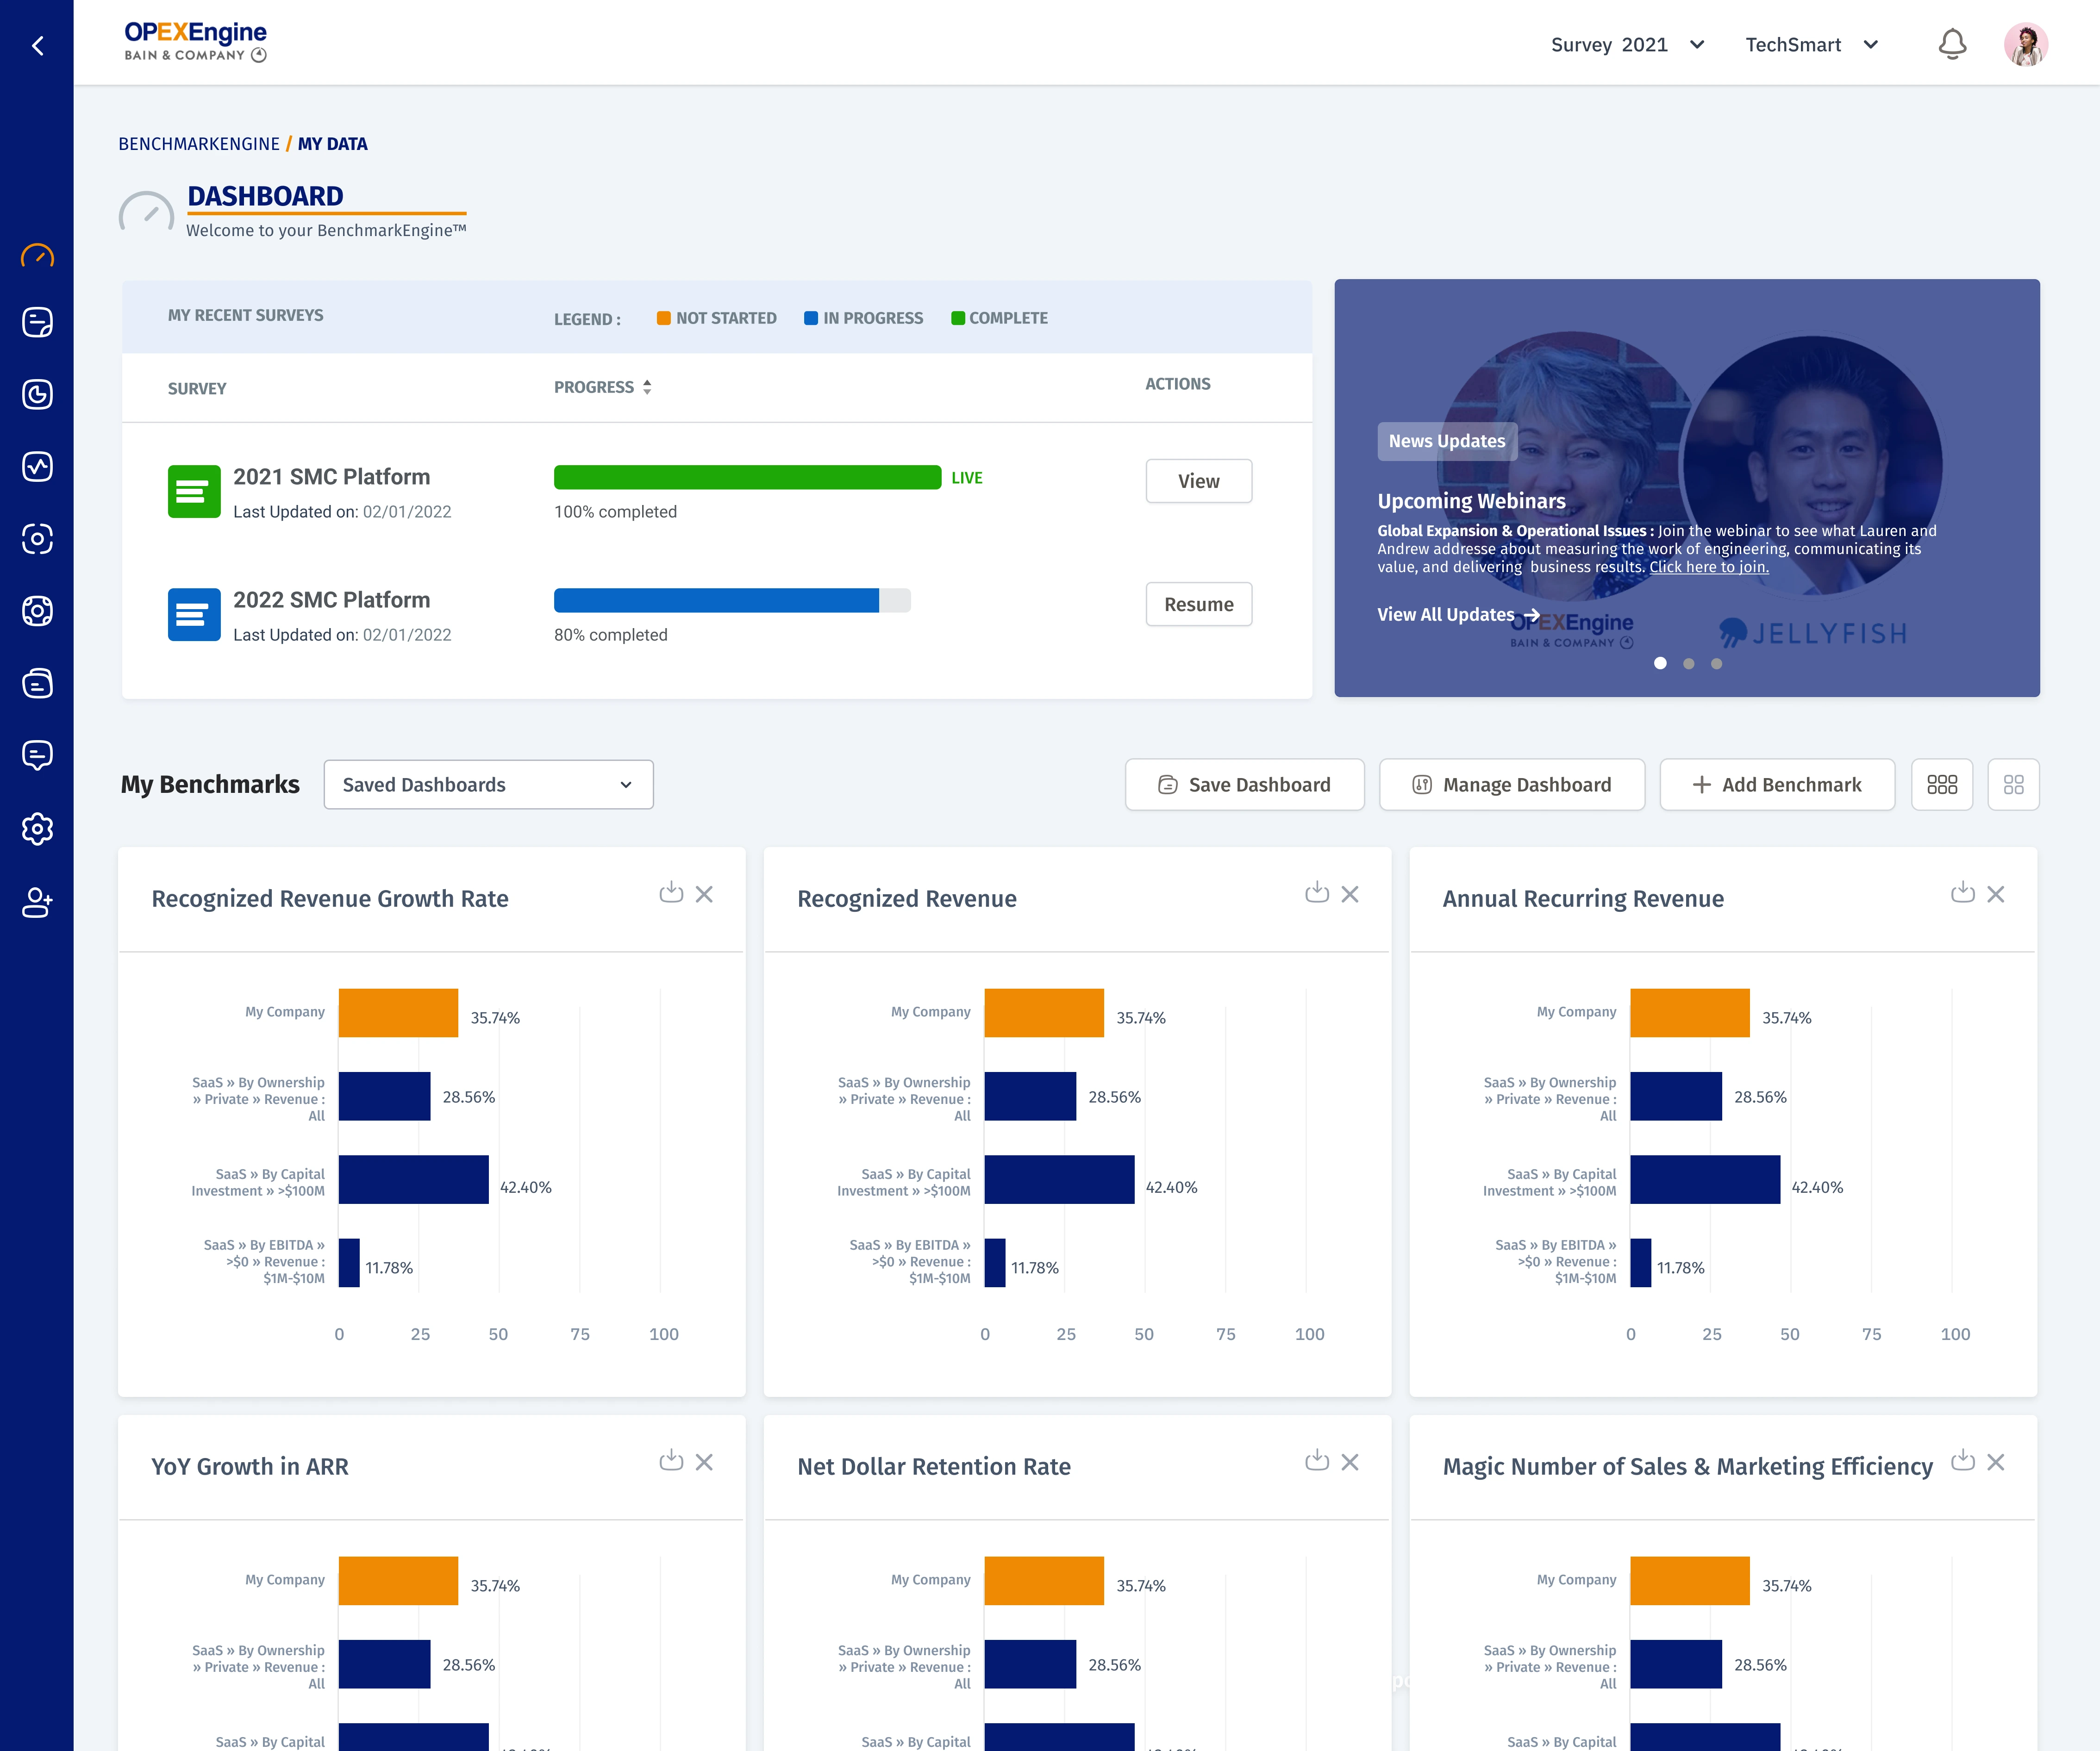This screenshot has height=1751, width=2100.
Task: Download Recognized Revenue Growth Rate chart
Action: [x=671, y=892]
